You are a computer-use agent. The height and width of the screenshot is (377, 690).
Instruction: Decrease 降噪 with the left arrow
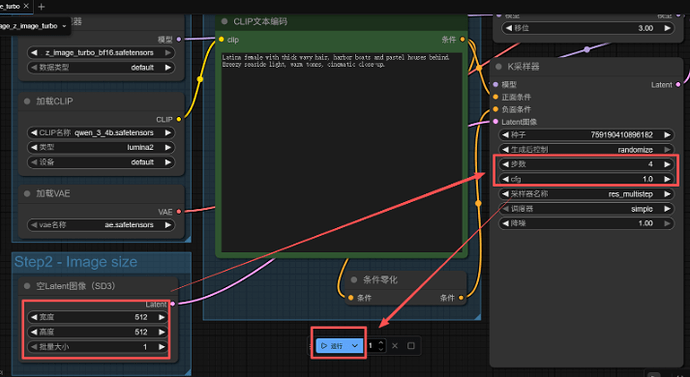(505, 223)
